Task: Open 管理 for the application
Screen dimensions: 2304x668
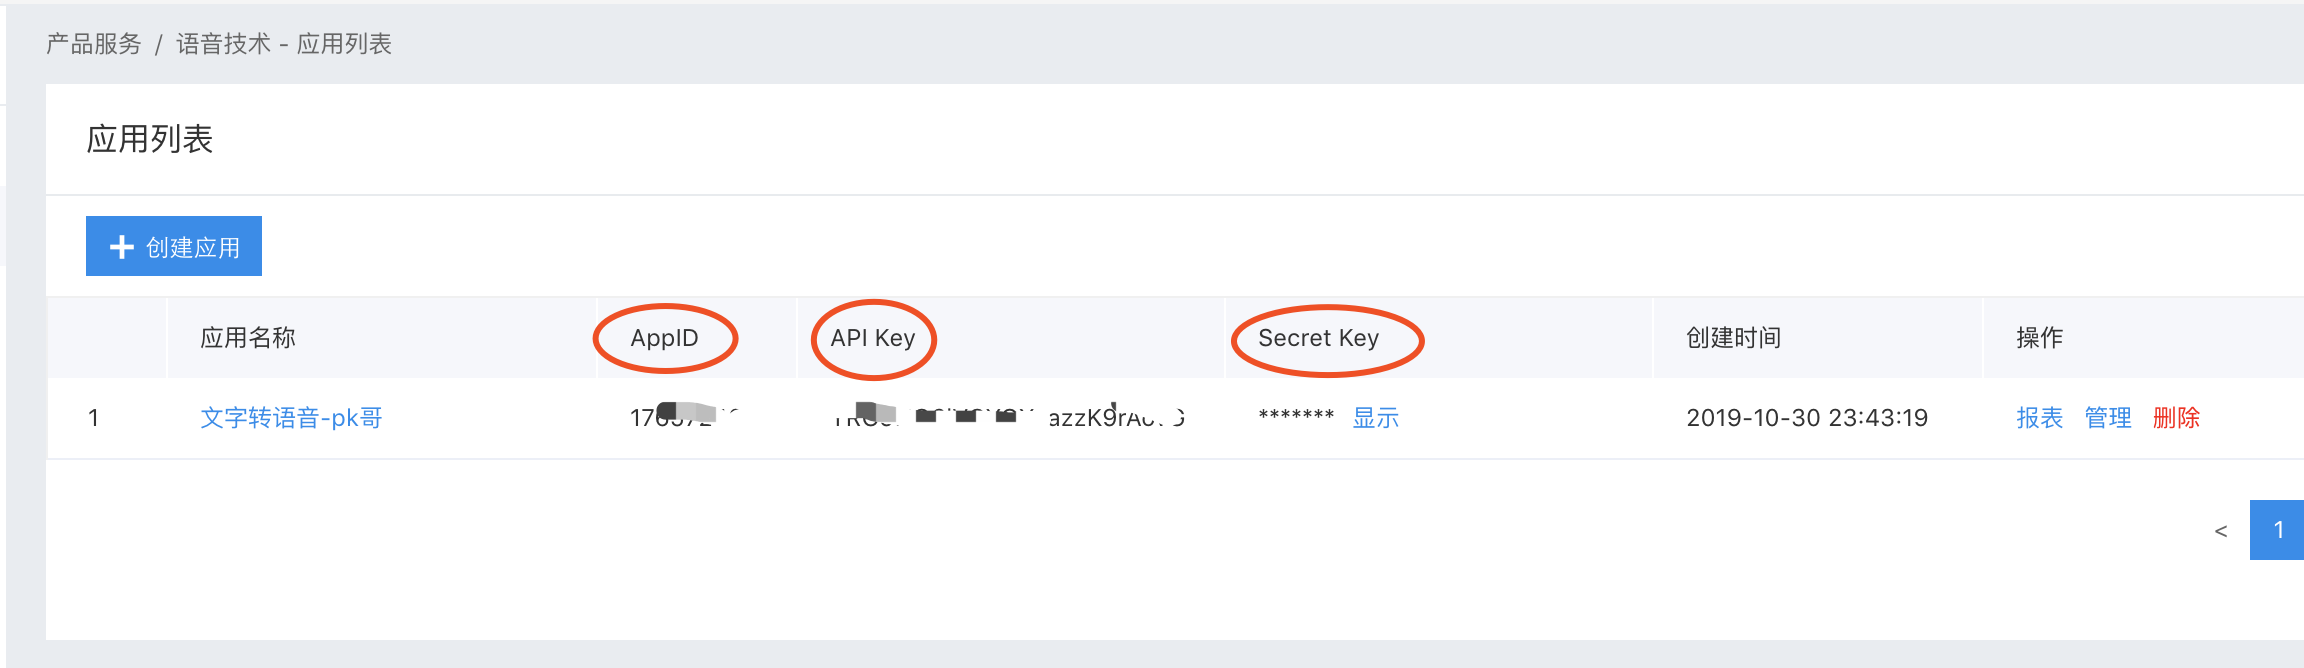Action: [2108, 418]
